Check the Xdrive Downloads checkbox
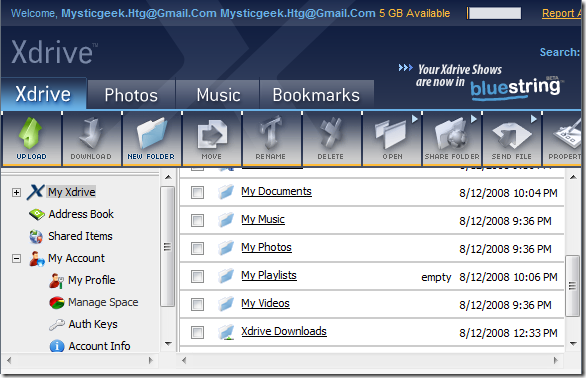The width and height of the screenshot is (586, 378). 197,332
